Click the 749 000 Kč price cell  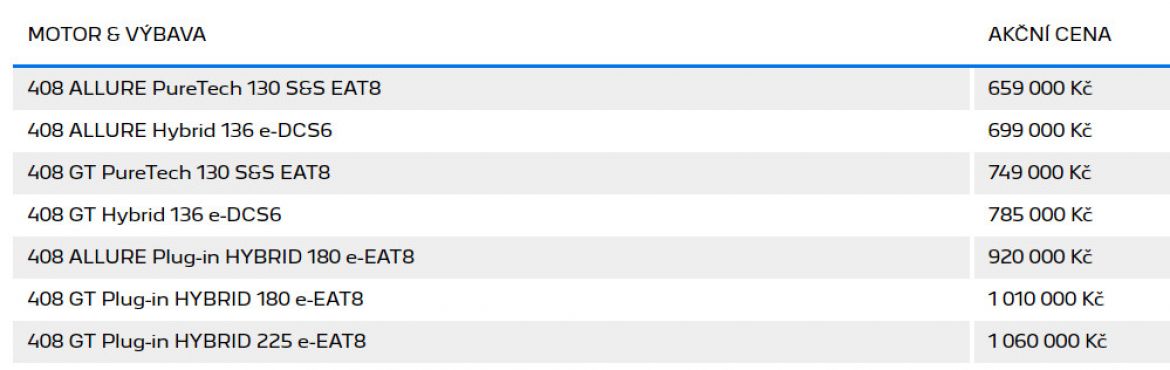[x=1072, y=173]
